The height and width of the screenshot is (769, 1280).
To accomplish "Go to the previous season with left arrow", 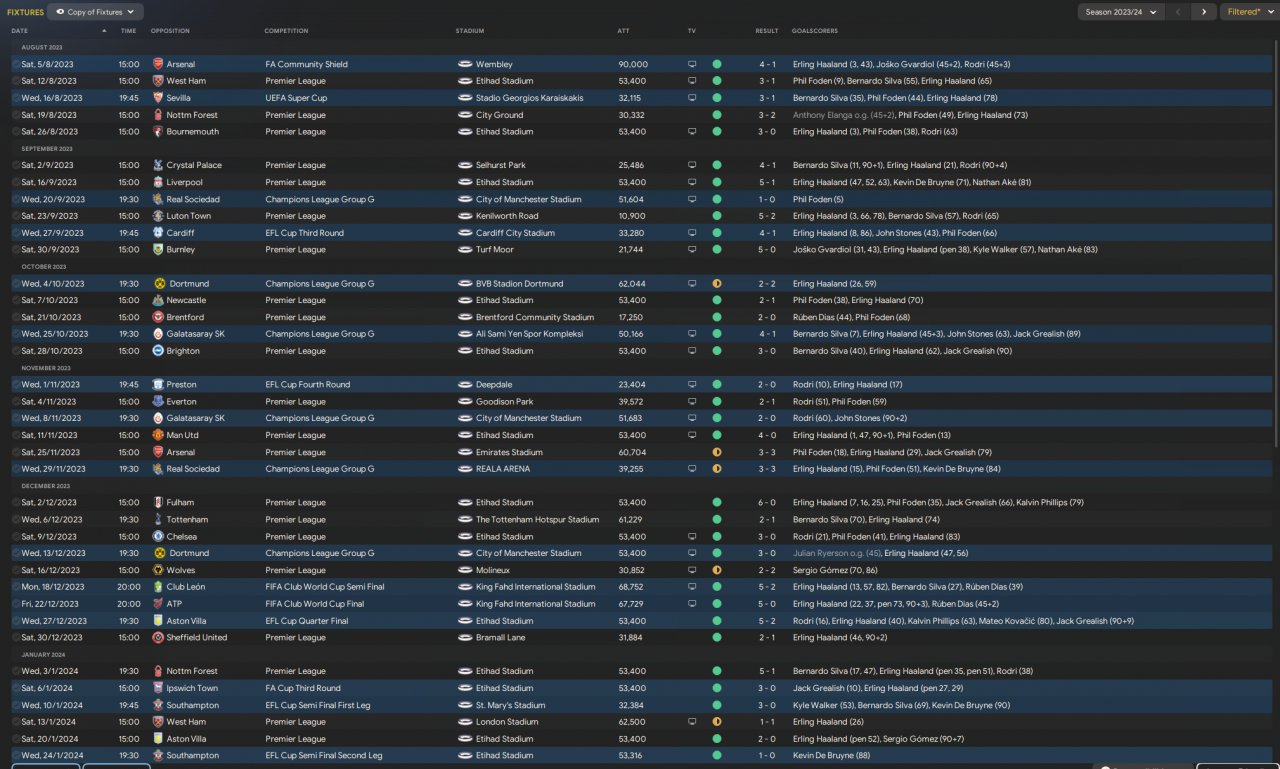I will coord(1179,12).
